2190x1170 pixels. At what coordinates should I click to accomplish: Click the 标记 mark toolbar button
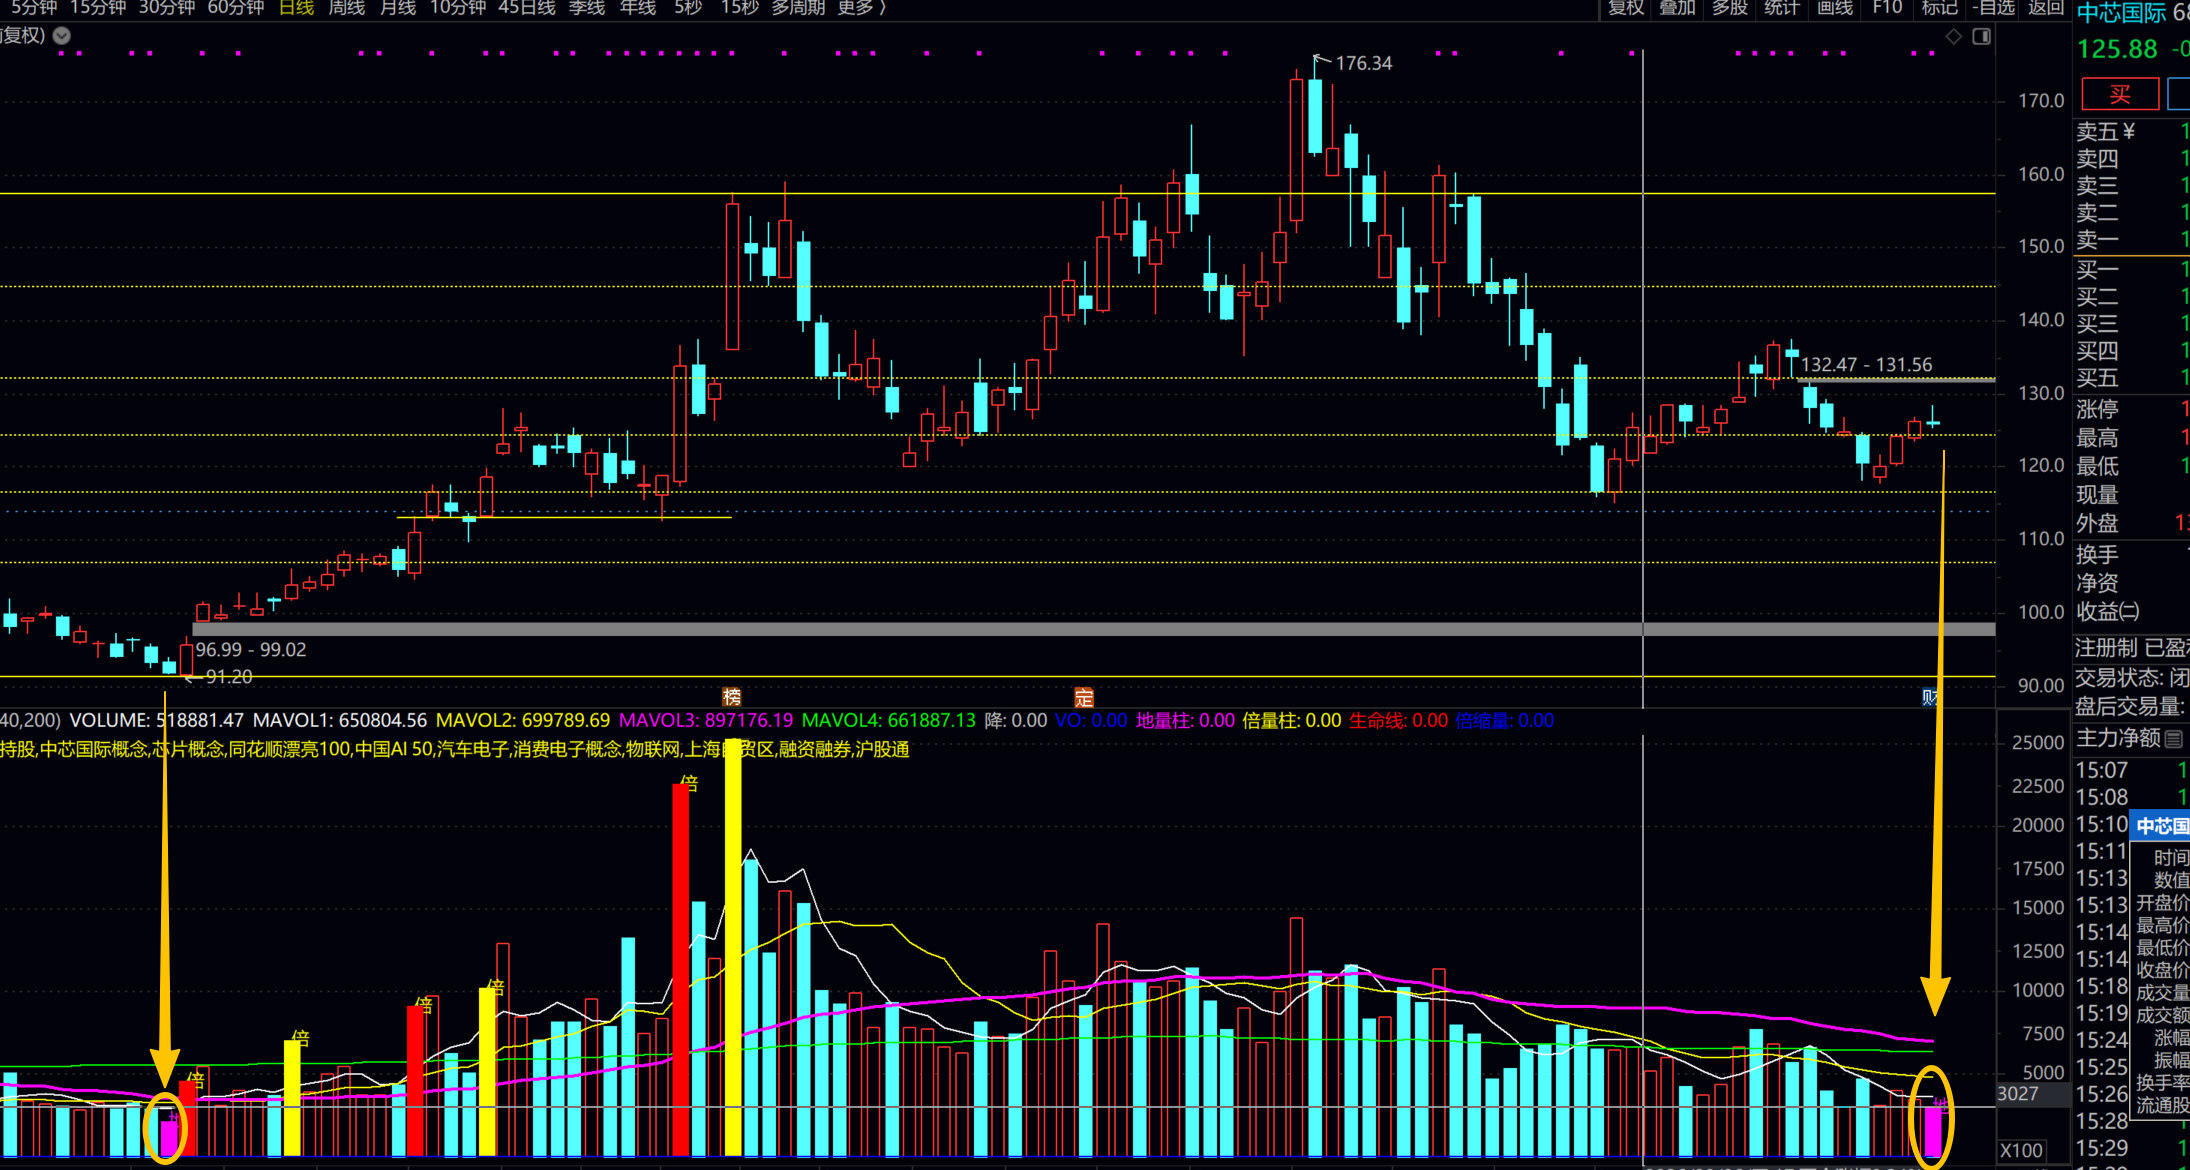point(1939,8)
